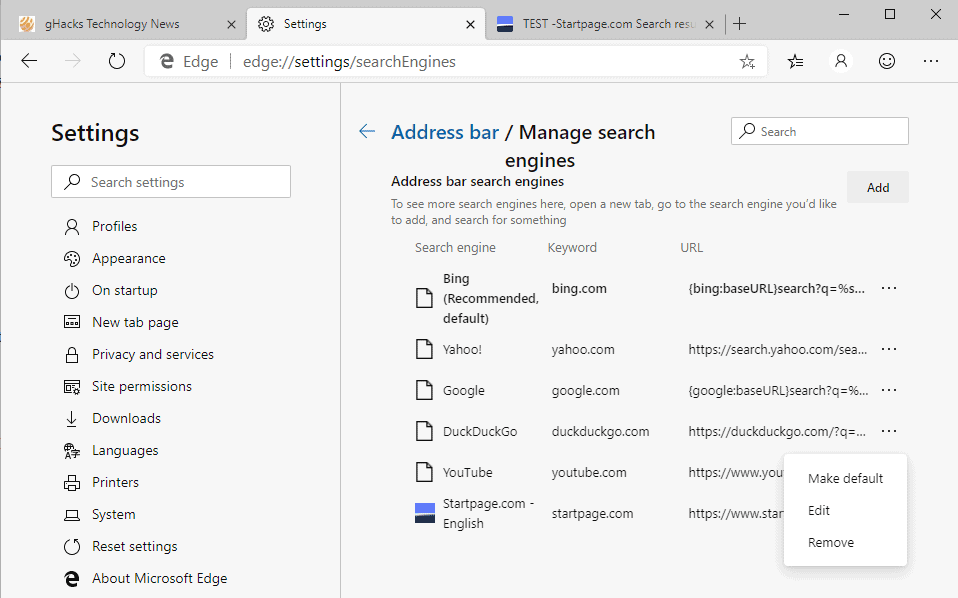958x598 pixels.
Task: Click the Search engine column header
Action: tap(455, 247)
